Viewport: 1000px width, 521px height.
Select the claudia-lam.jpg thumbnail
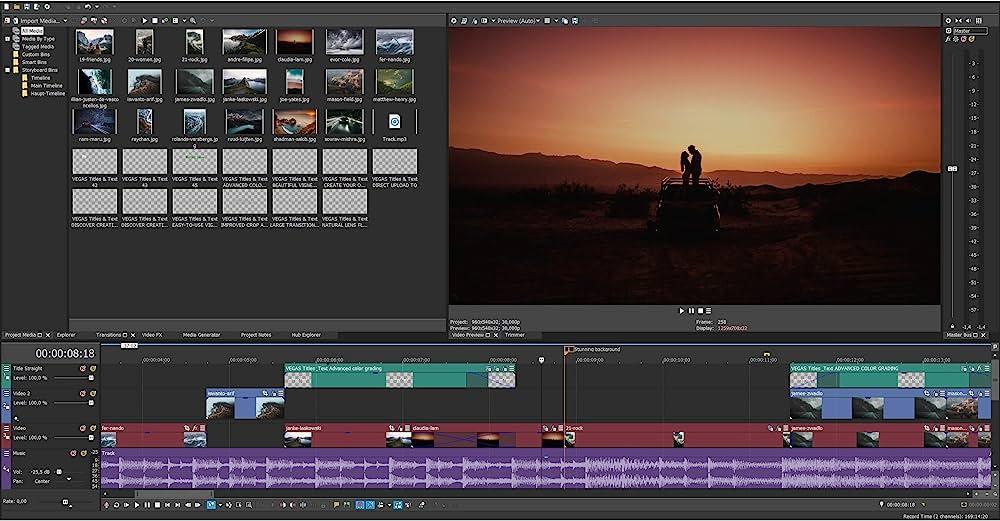coord(294,43)
